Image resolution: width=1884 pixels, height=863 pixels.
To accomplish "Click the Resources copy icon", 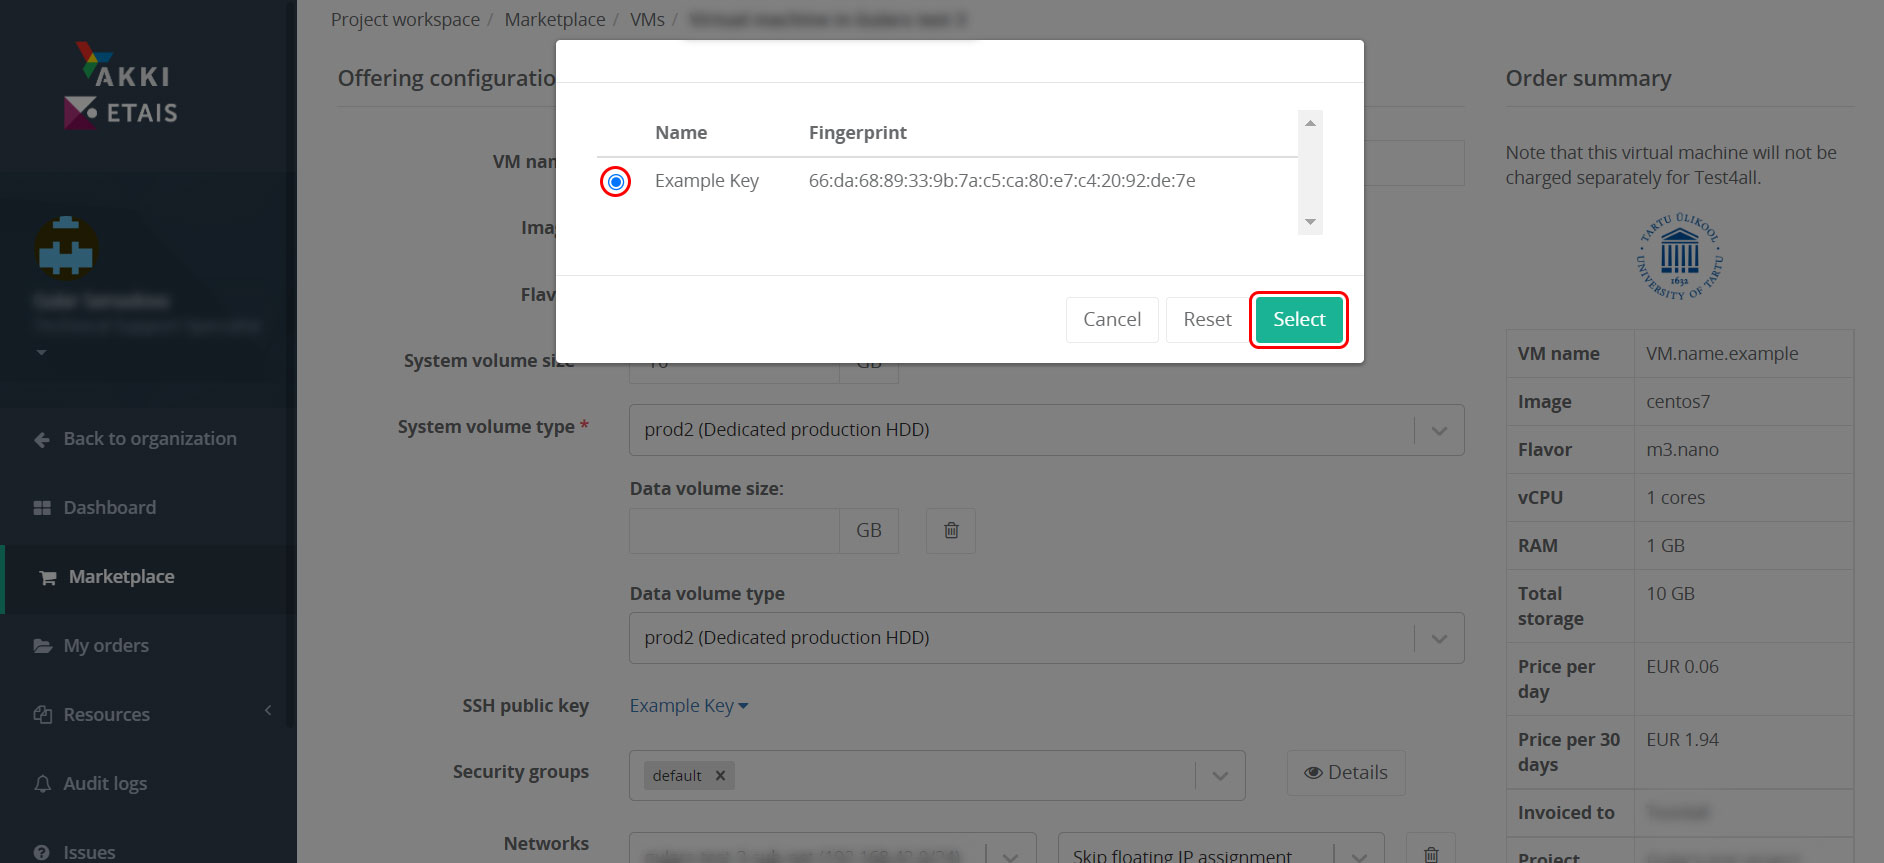I will 42,715.
